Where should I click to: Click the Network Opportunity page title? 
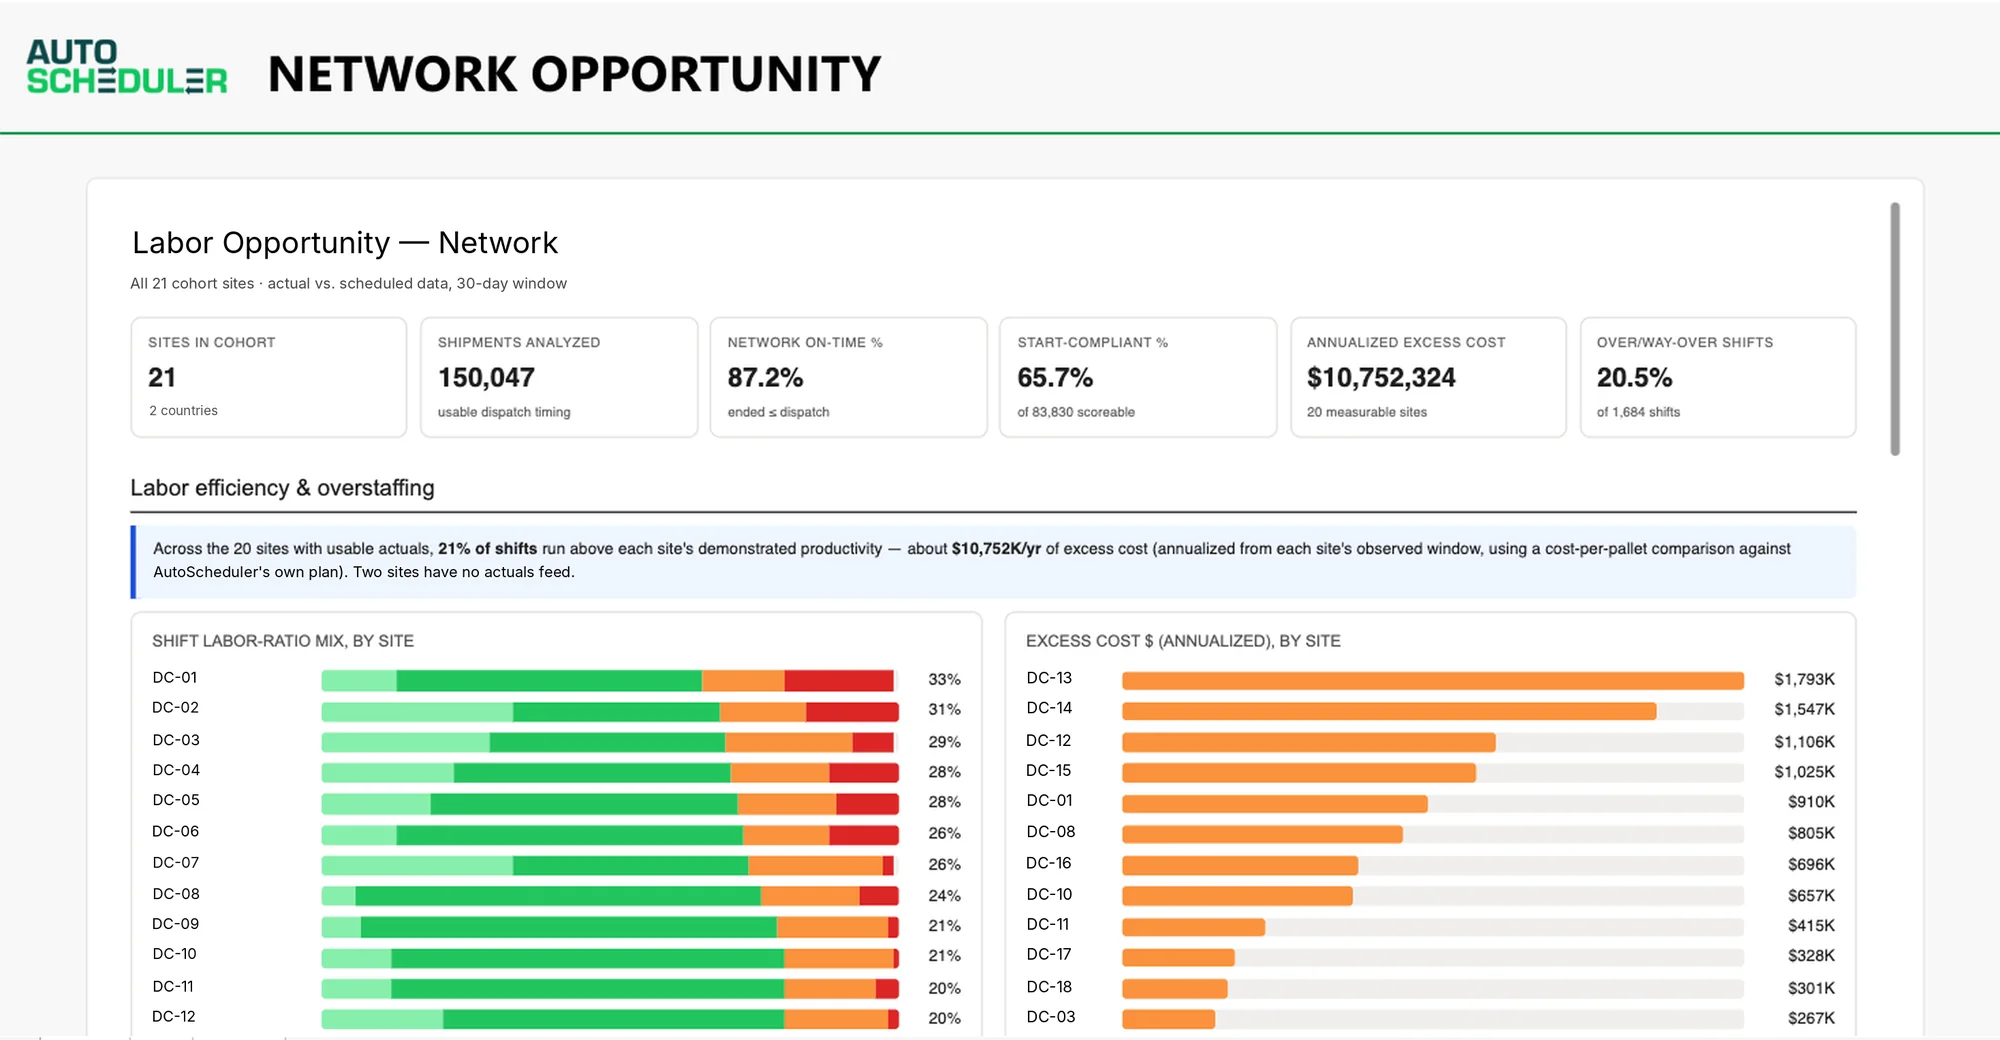pos(575,74)
